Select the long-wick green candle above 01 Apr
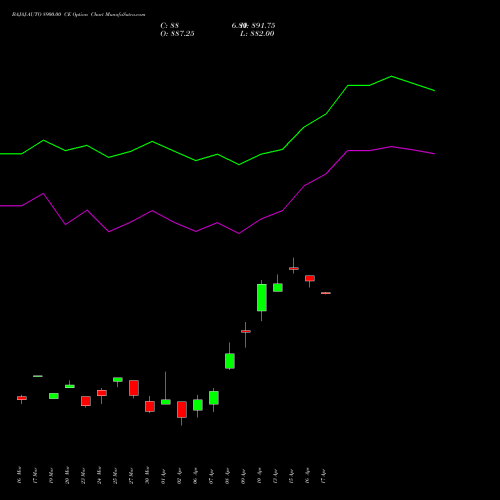 pos(166,402)
